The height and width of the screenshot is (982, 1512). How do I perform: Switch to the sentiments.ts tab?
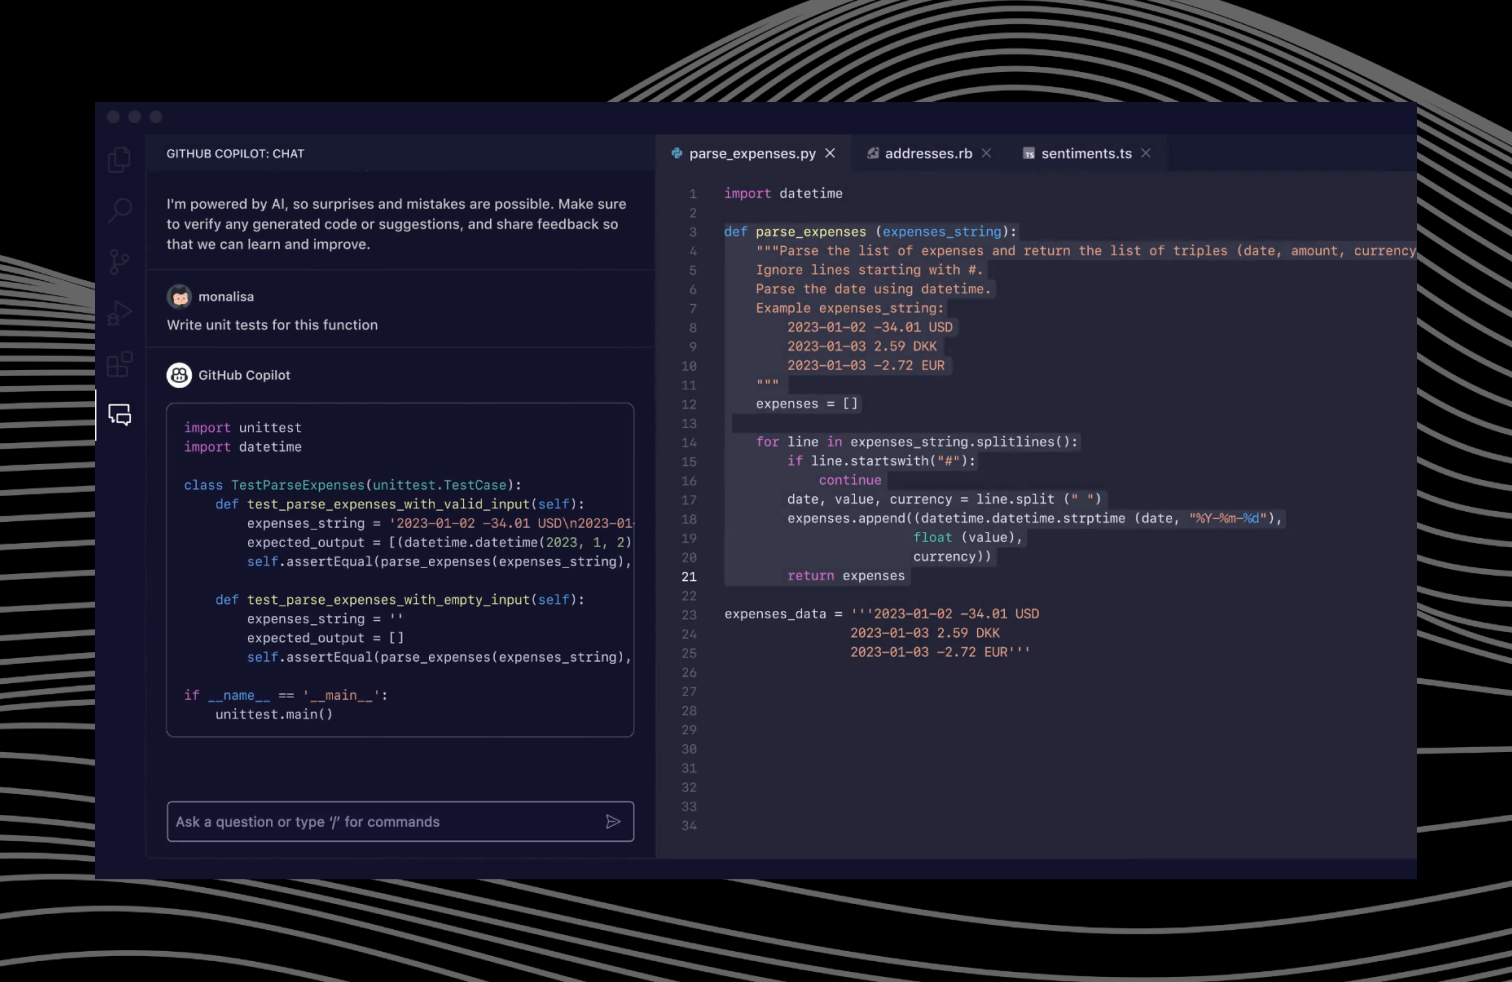click(x=1086, y=153)
